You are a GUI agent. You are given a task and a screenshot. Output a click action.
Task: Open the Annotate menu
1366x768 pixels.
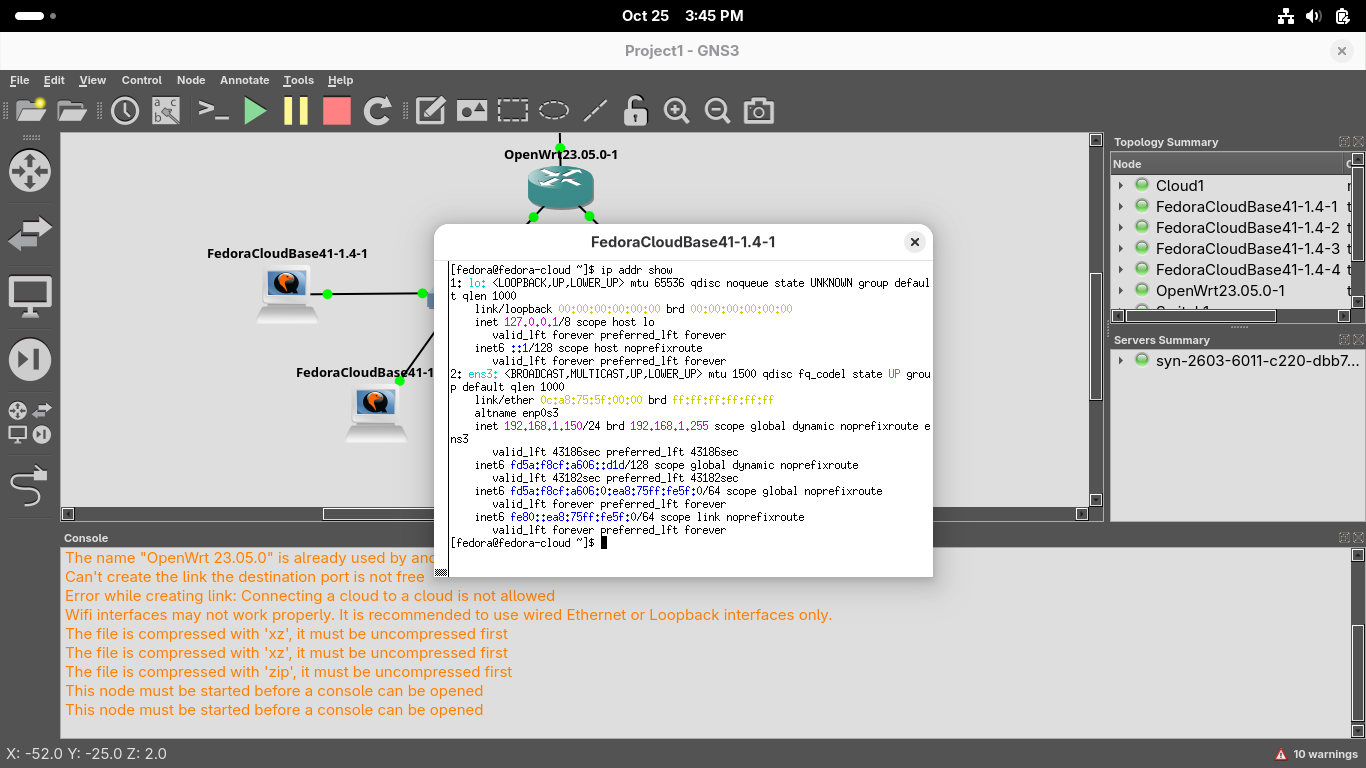[x=244, y=80]
